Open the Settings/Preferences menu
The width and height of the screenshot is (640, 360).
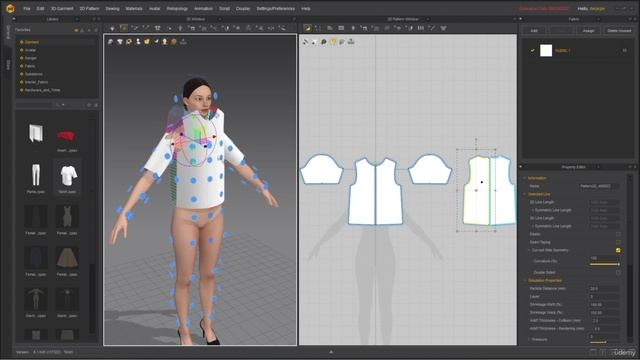coord(276,9)
